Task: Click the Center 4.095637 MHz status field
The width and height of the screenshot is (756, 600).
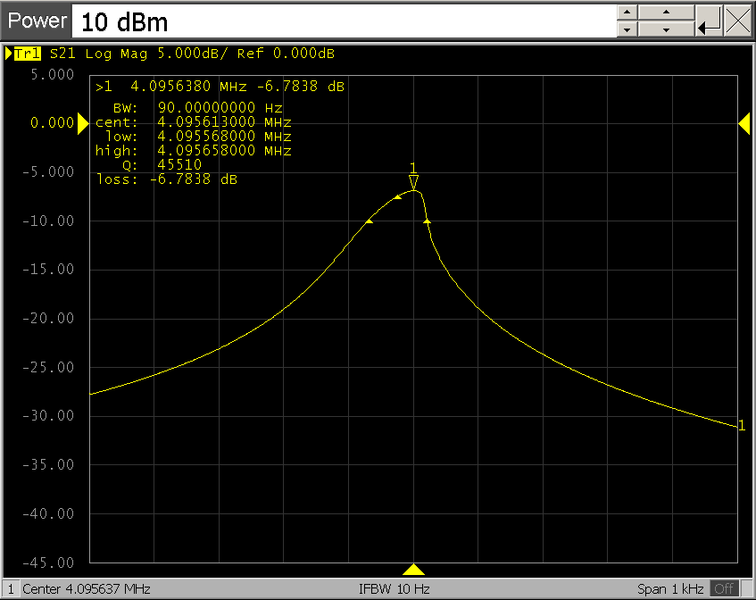Action: pyautogui.click(x=87, y=589)
